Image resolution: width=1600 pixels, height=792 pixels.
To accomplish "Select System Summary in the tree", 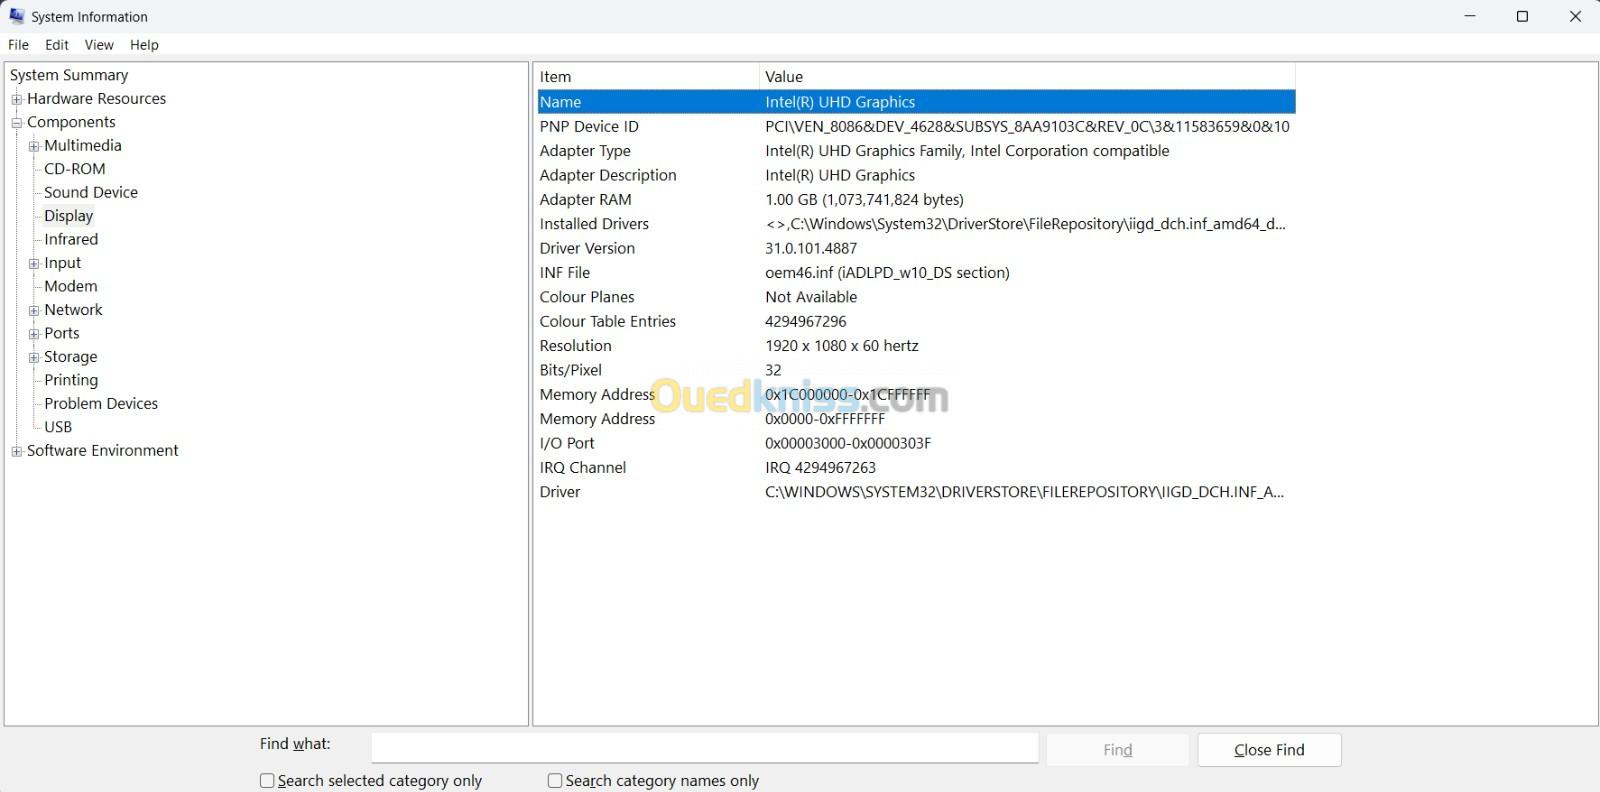I will (69, 75).
